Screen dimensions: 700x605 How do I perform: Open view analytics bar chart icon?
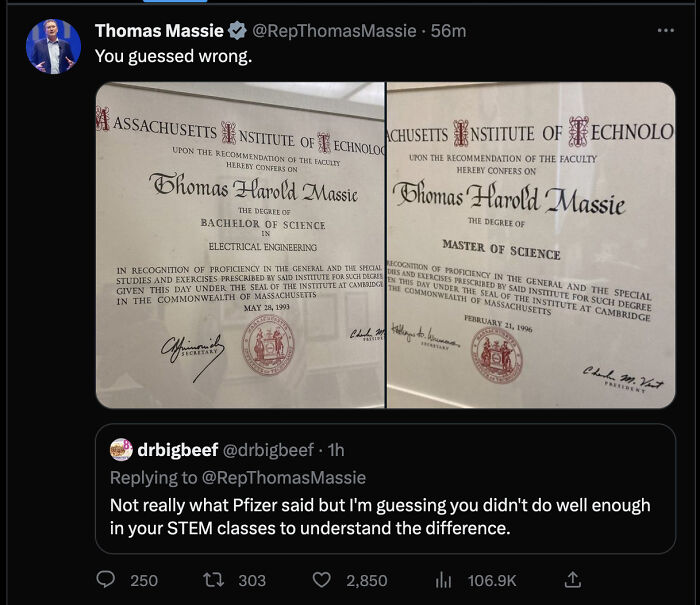(443, 580)
